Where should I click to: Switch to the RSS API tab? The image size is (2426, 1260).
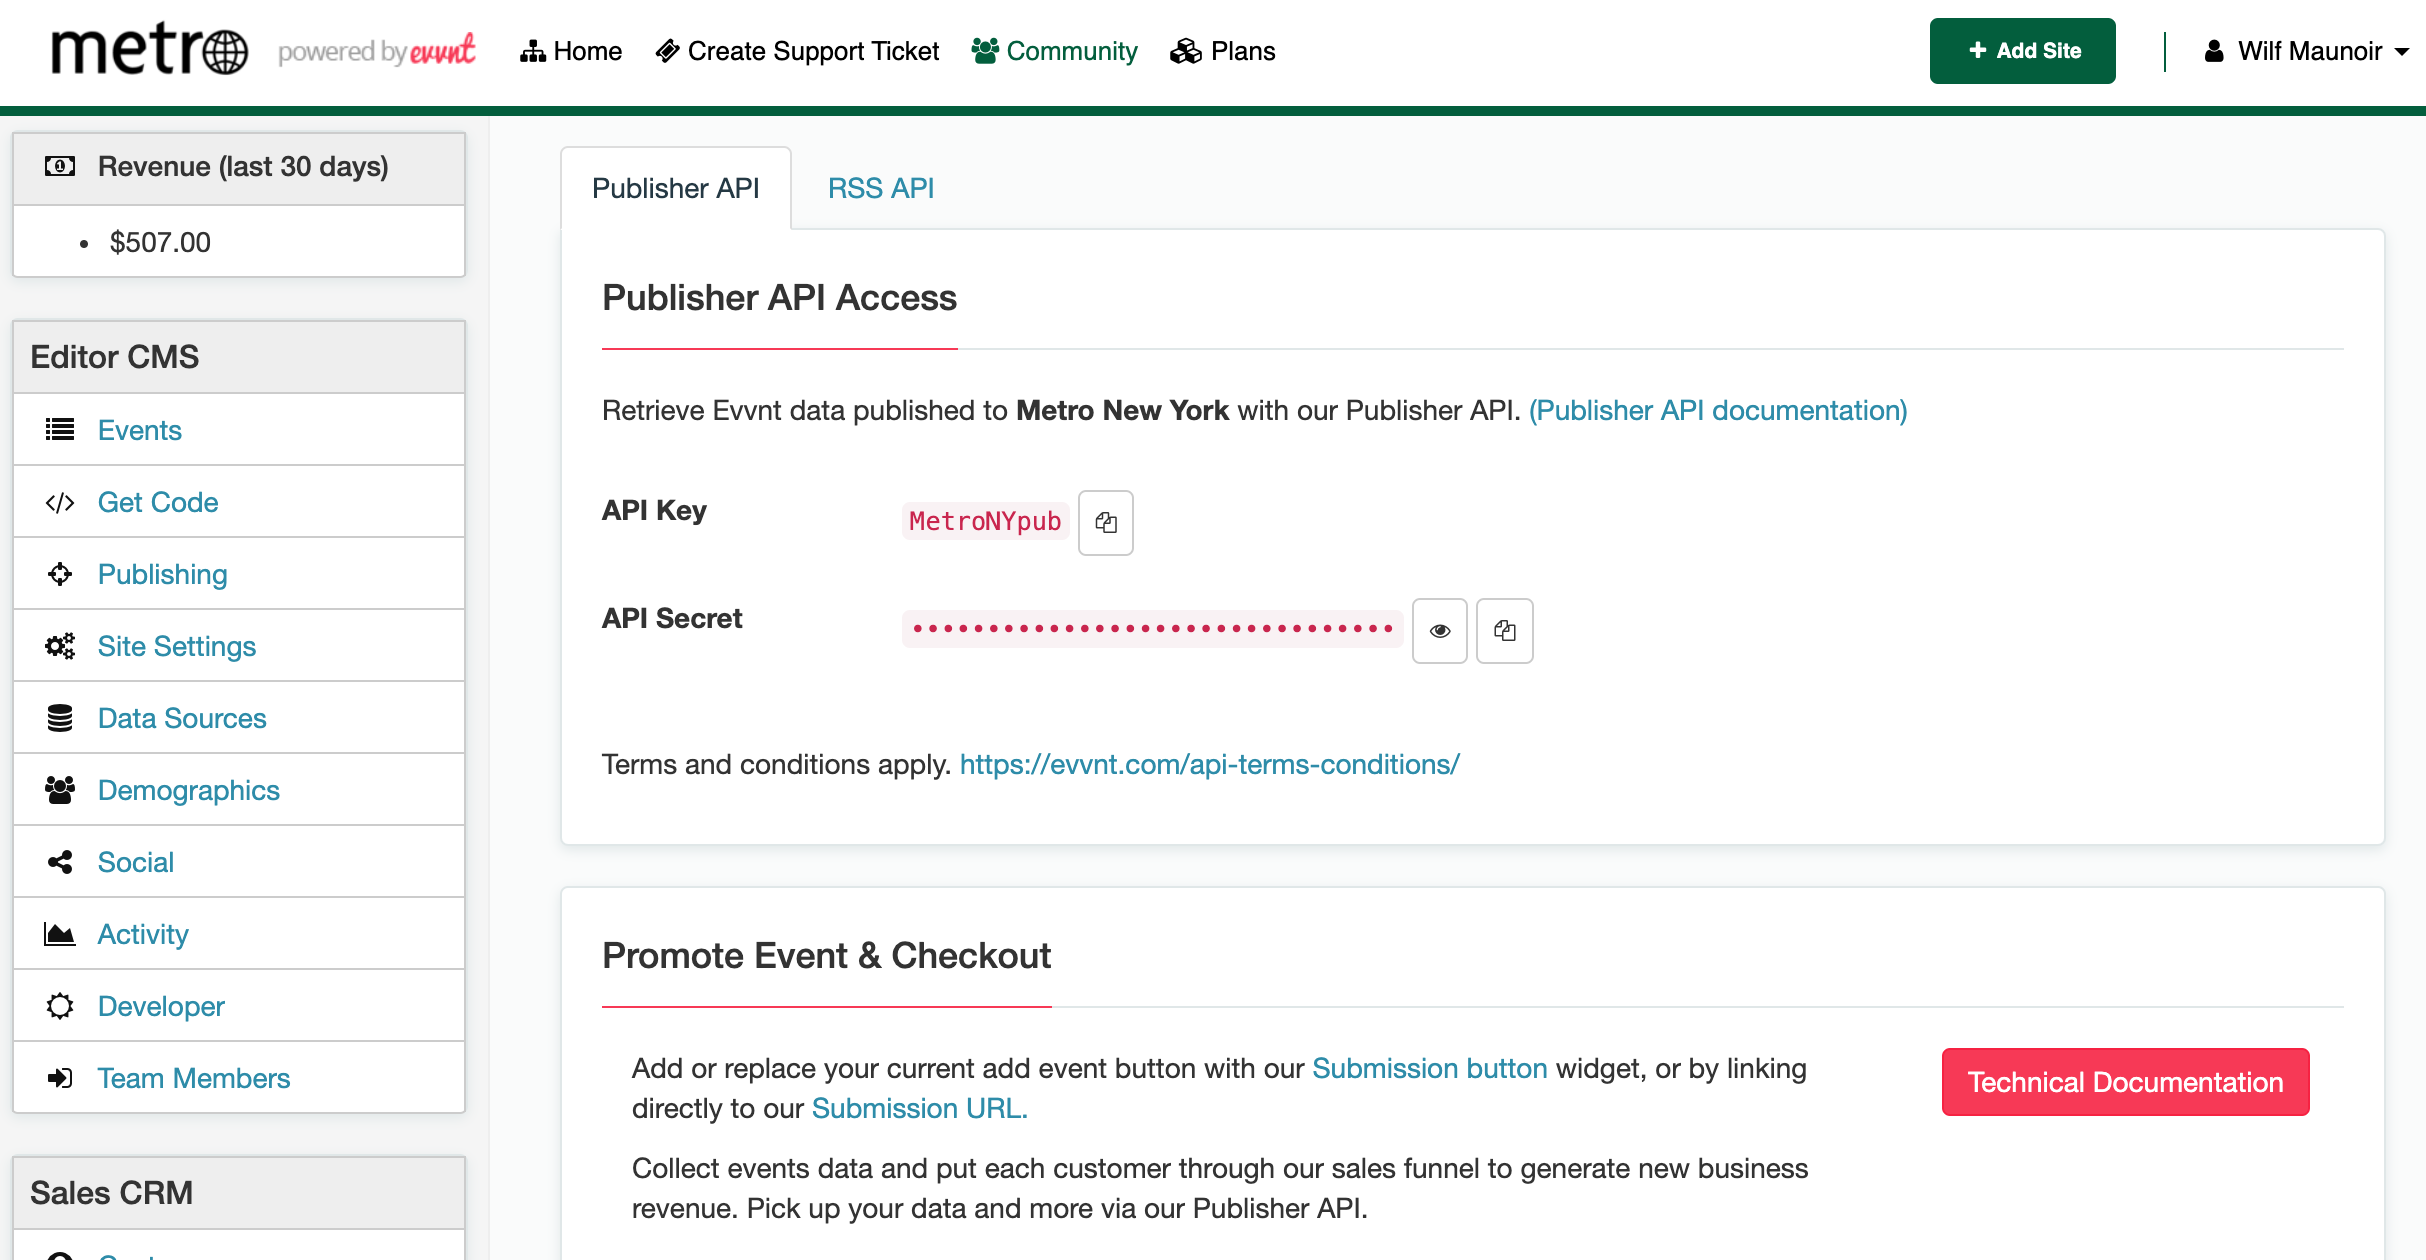pyautogui.click(x=881, y=188)
